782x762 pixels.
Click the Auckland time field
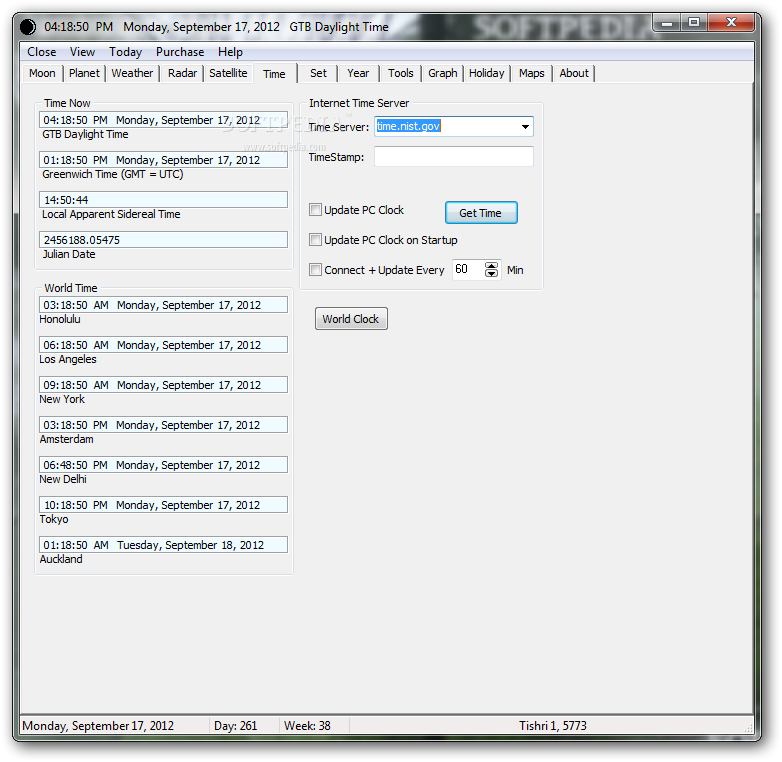coord(164,544)
